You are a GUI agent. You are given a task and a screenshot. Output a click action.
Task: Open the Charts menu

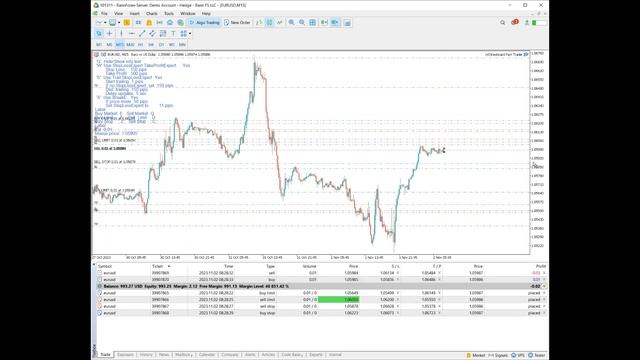tap(151, 13)
